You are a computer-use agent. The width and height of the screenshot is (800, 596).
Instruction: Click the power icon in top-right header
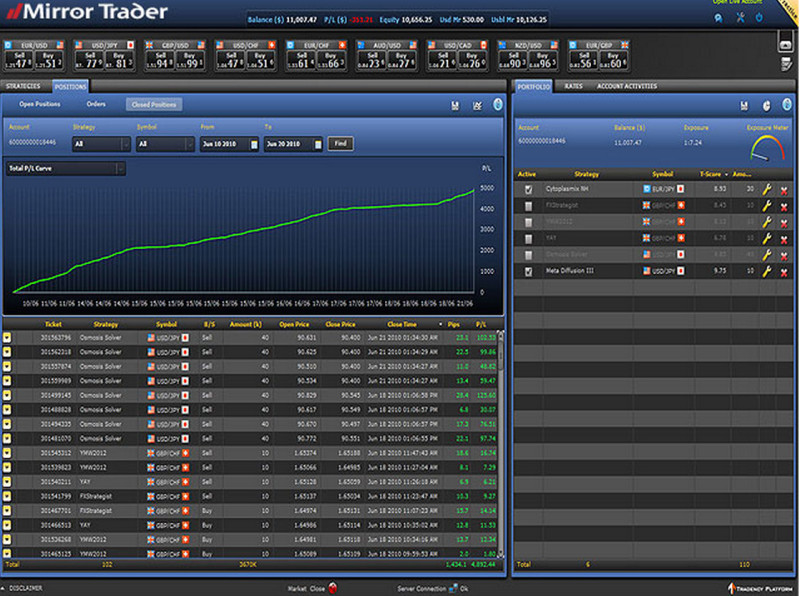point(757,18)
